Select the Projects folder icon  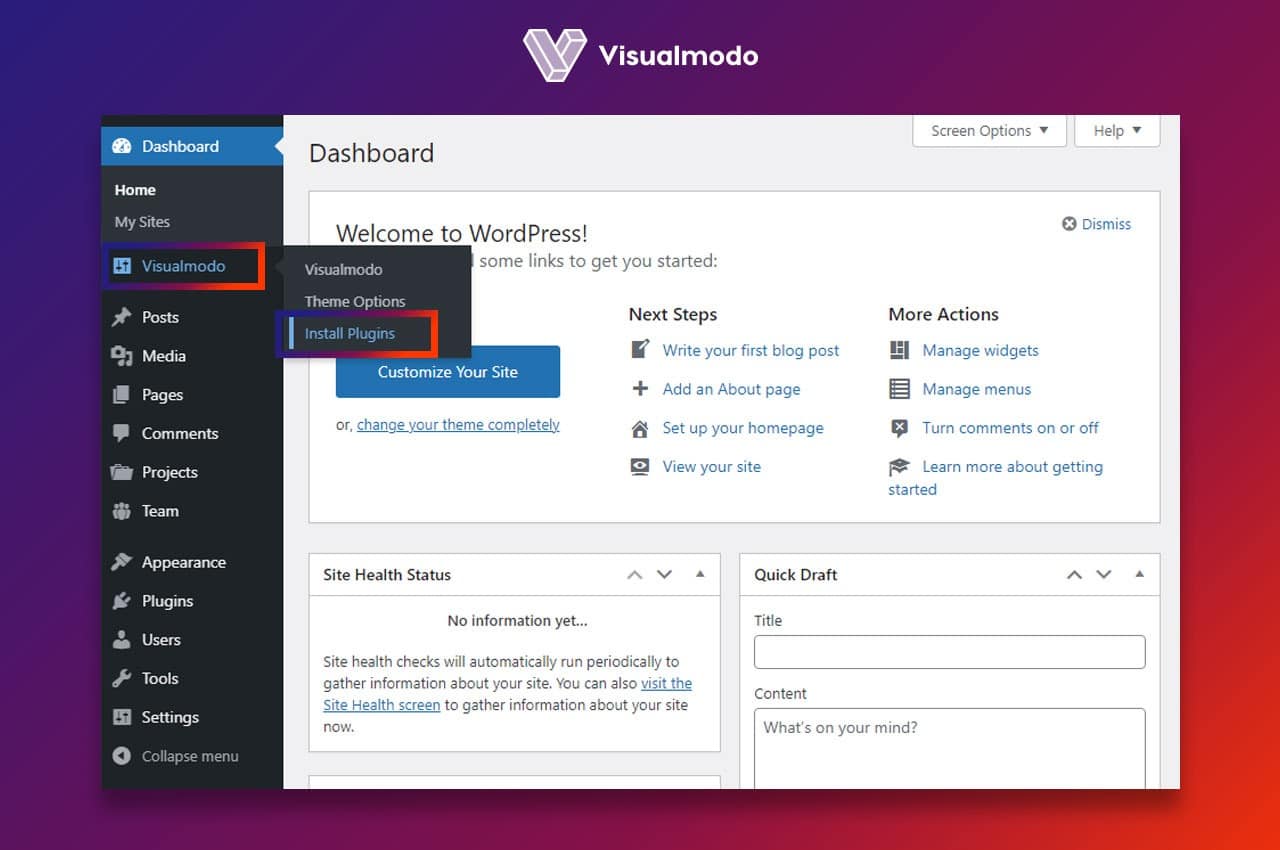pos(122,472)
